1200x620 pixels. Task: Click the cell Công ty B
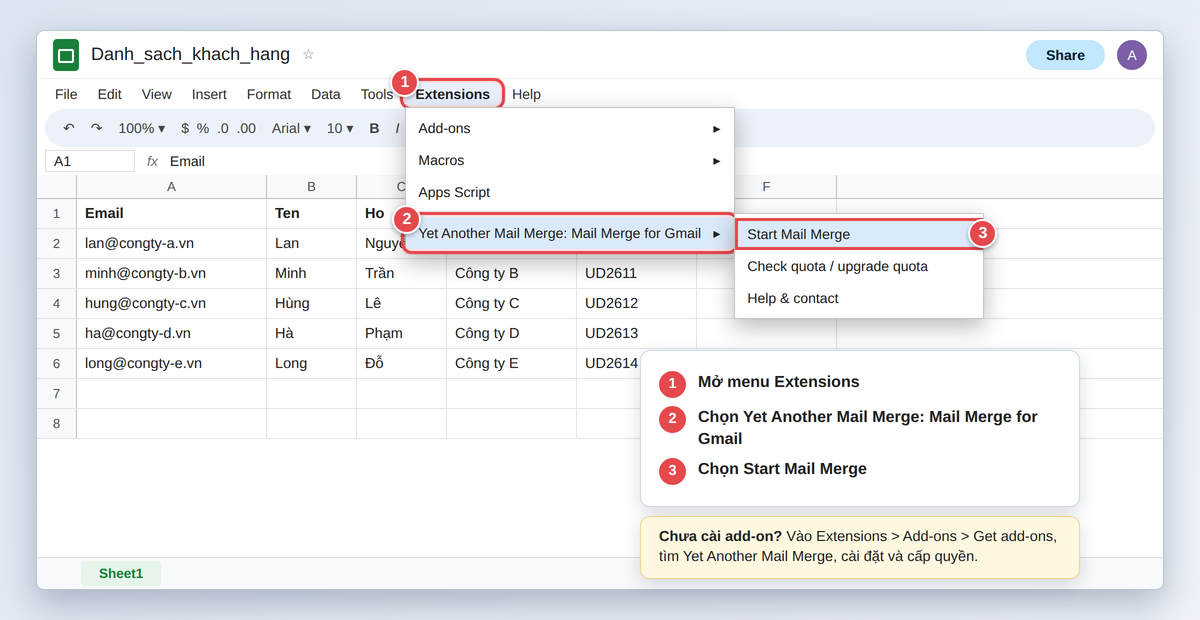(512, 273)
